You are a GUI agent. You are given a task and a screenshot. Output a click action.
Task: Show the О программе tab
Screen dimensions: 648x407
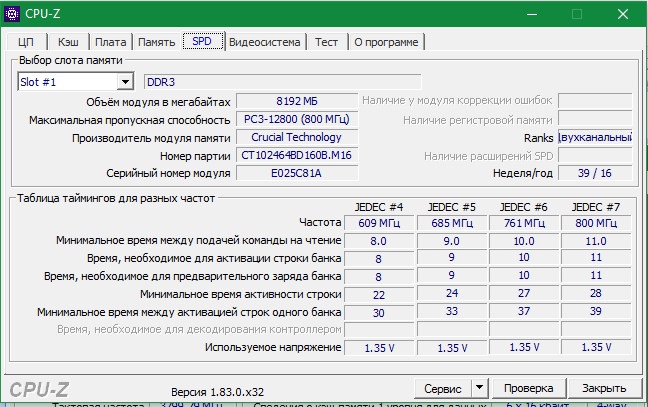(x=386, y=42)
